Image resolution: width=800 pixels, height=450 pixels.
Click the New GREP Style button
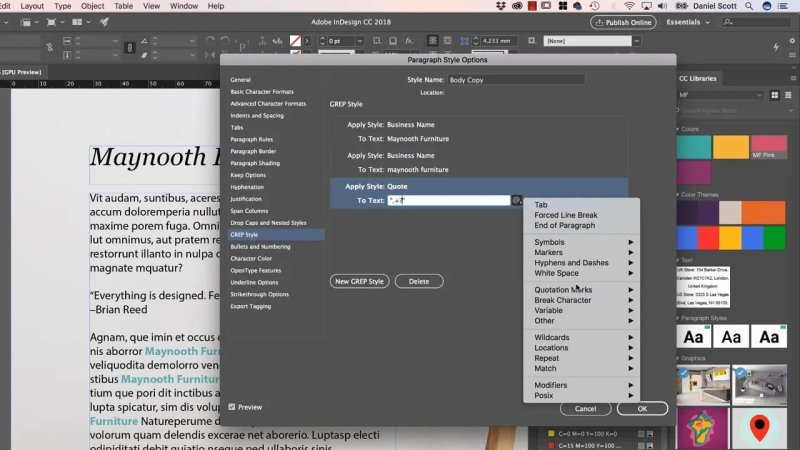[359, 281]
